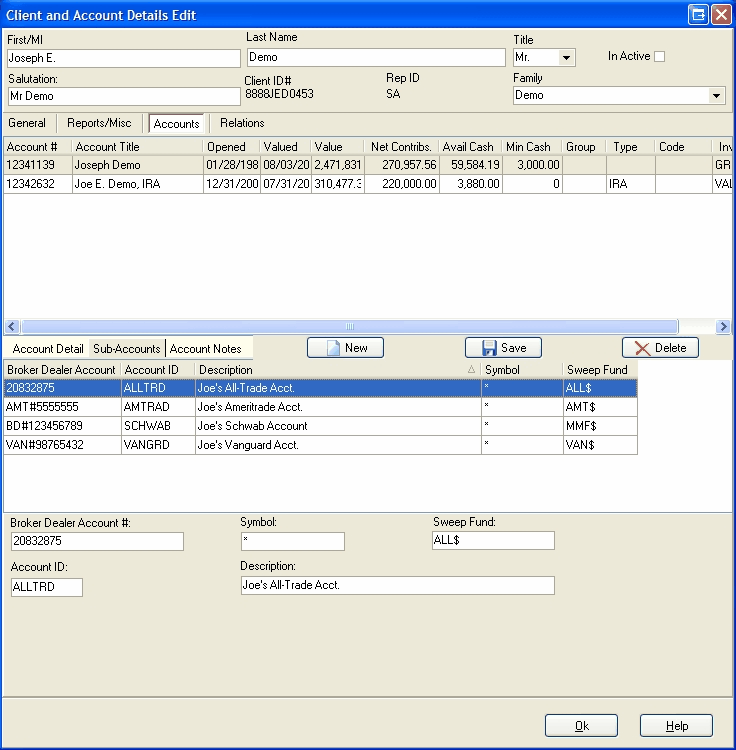Click the Help button
Viewport: 736px width, 750px height.
[676, 726]
